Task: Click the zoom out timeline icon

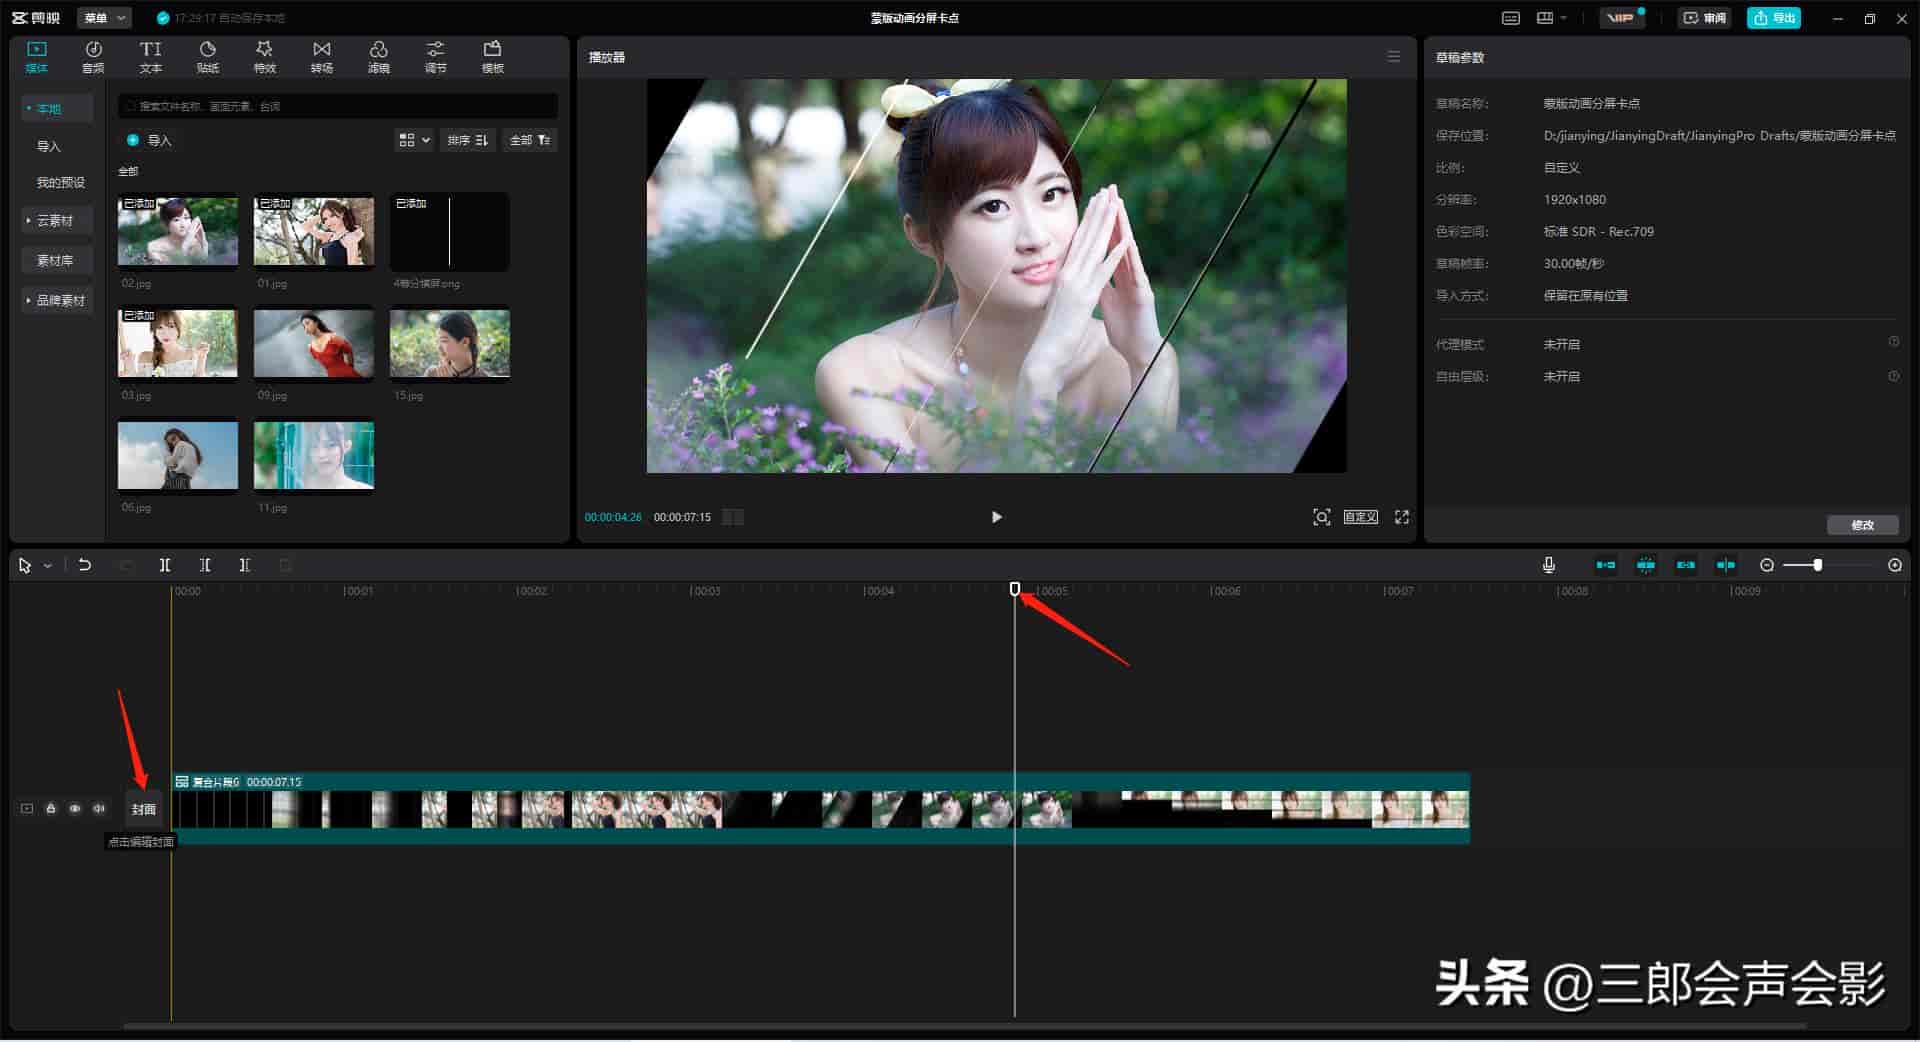Action: click(1767, 565)
